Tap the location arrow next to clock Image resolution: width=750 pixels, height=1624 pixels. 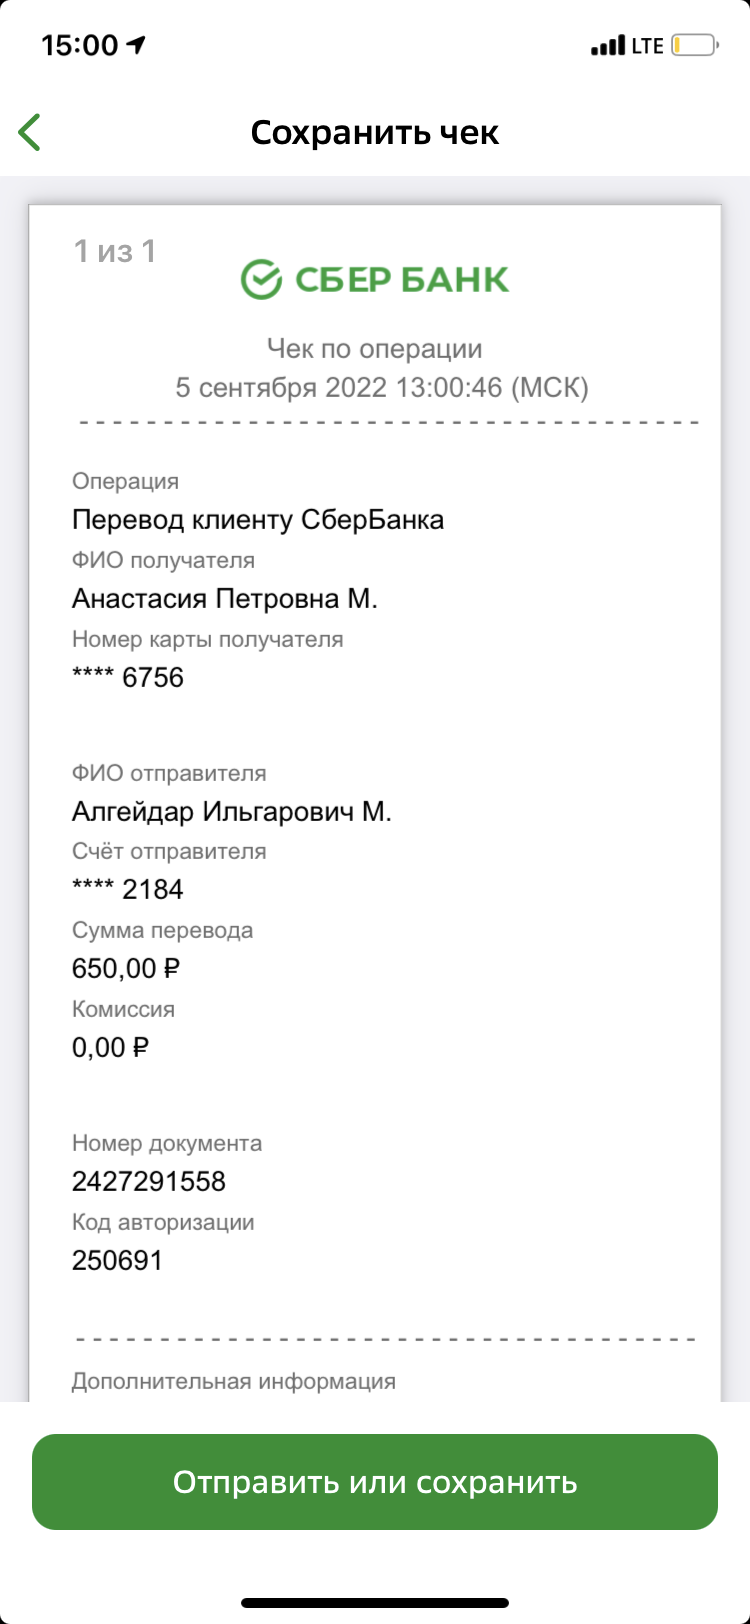coord(137,45)
